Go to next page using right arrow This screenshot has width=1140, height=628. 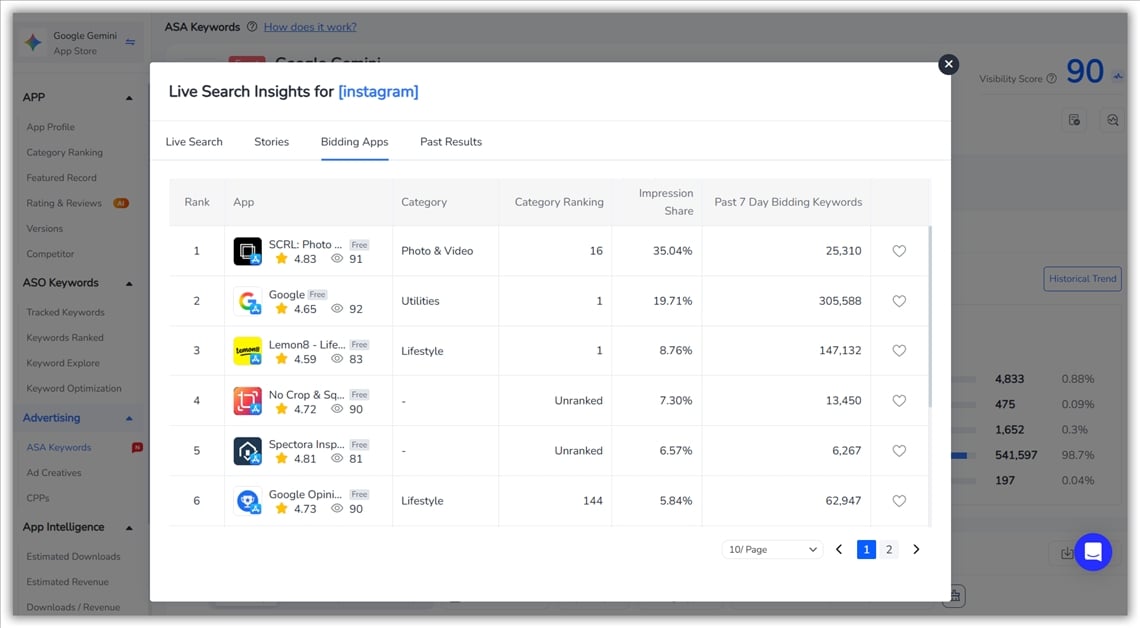916,549
